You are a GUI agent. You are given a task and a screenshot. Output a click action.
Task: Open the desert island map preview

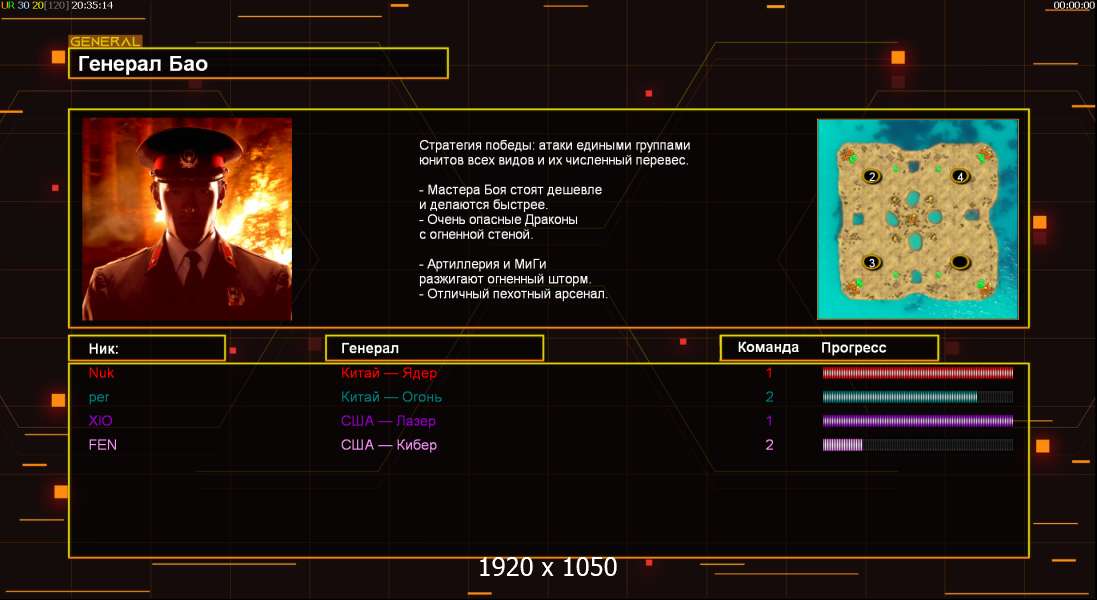[918, 219]
